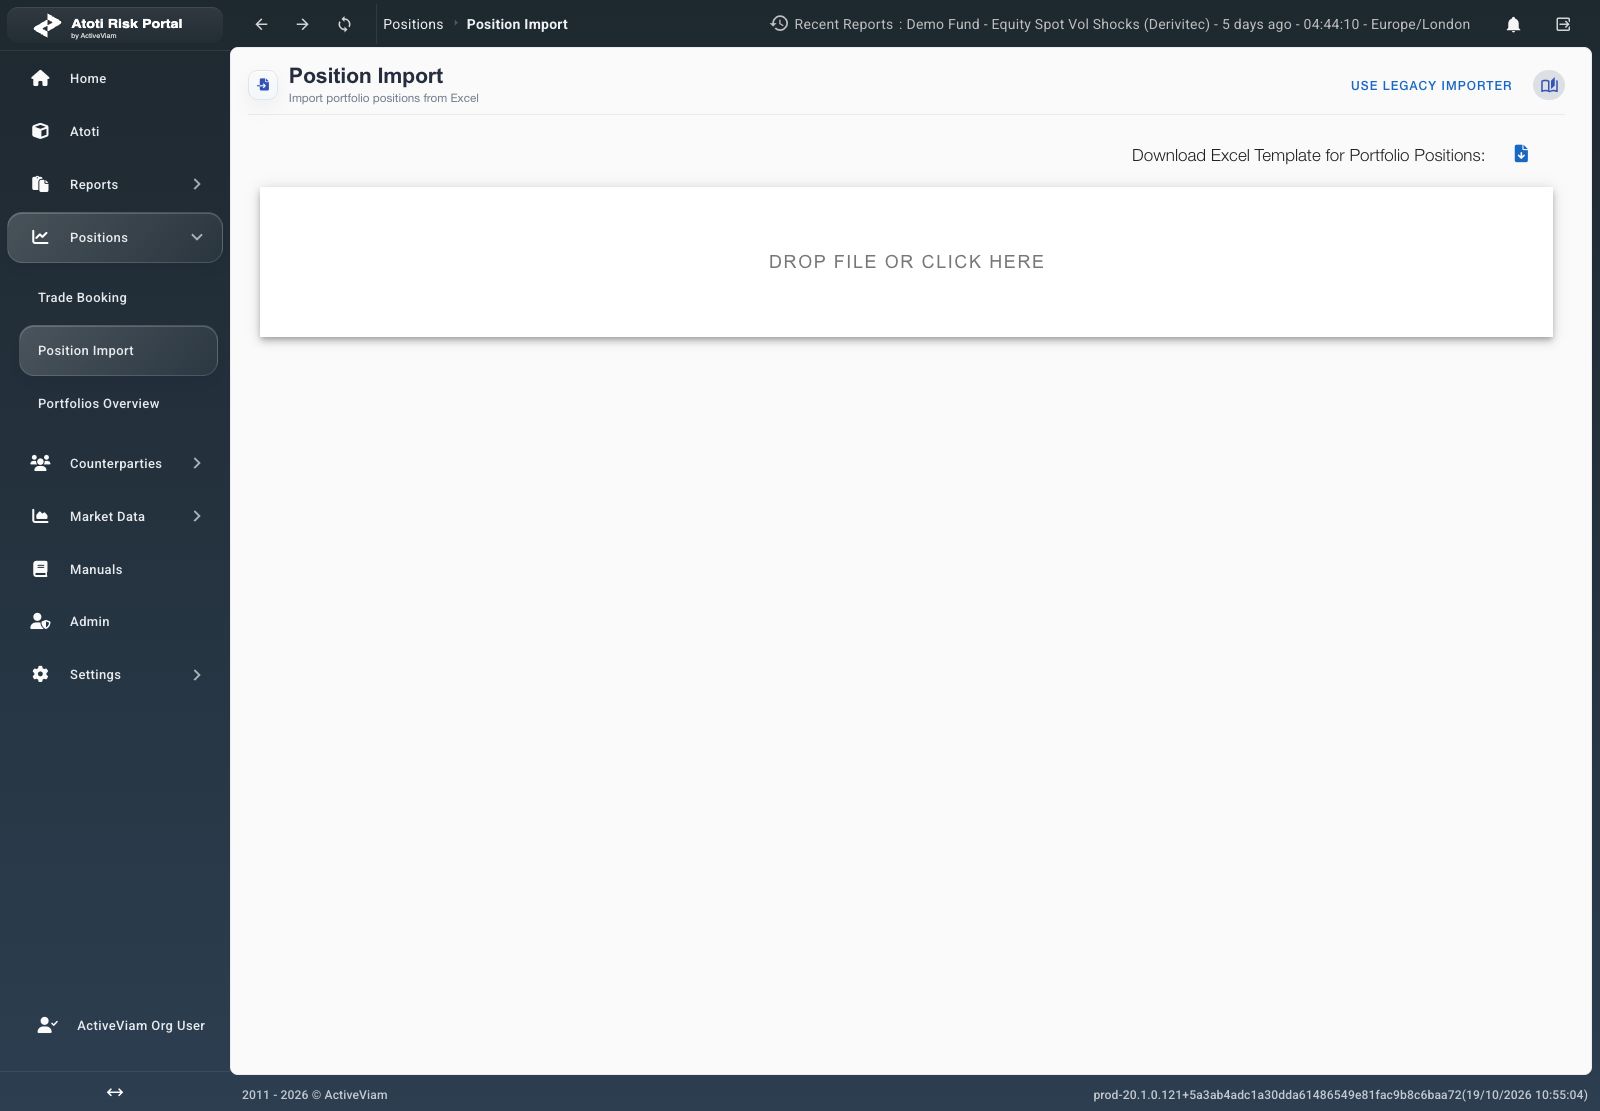Click the Reports documents icon
Screen dimensions: 1600x1111
(x=40, y=184)
